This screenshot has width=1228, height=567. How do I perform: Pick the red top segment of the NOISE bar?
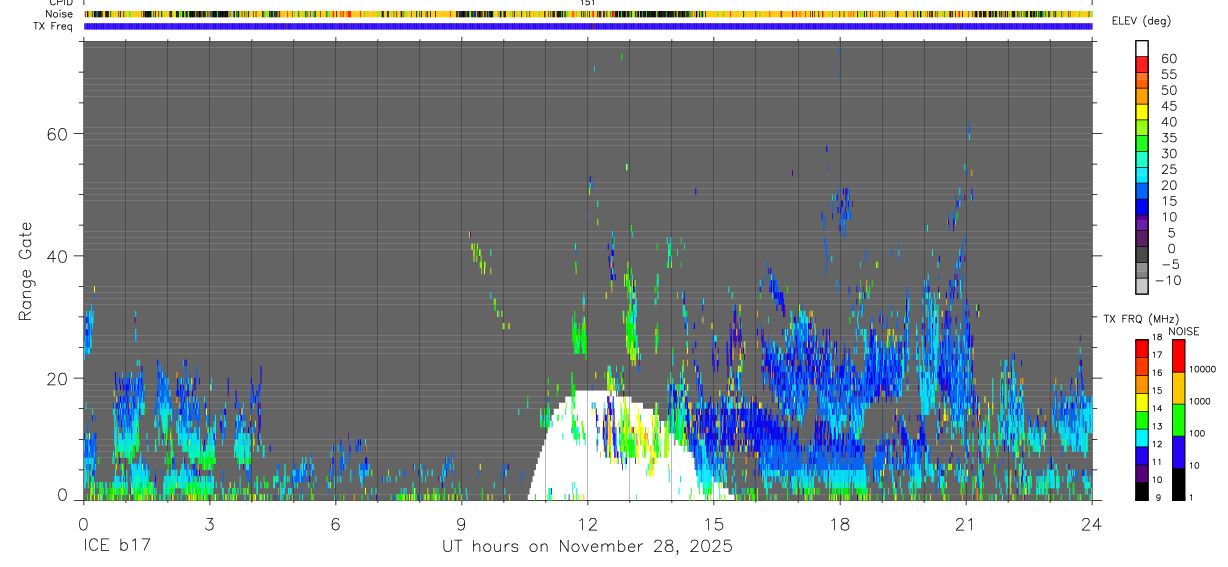click(1178, 356)
